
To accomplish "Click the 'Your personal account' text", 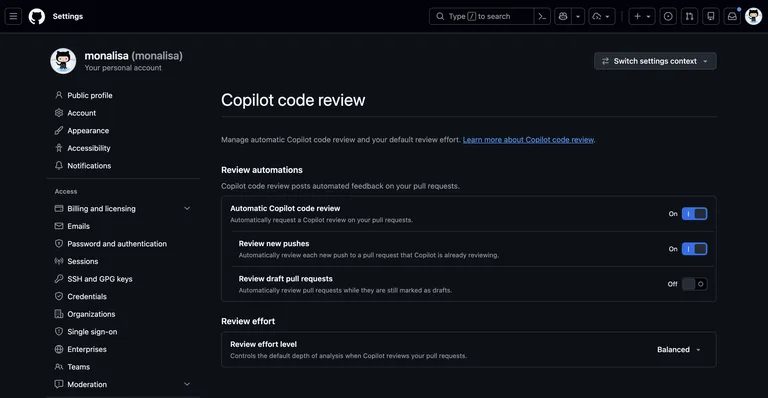I will coord(123,68).
